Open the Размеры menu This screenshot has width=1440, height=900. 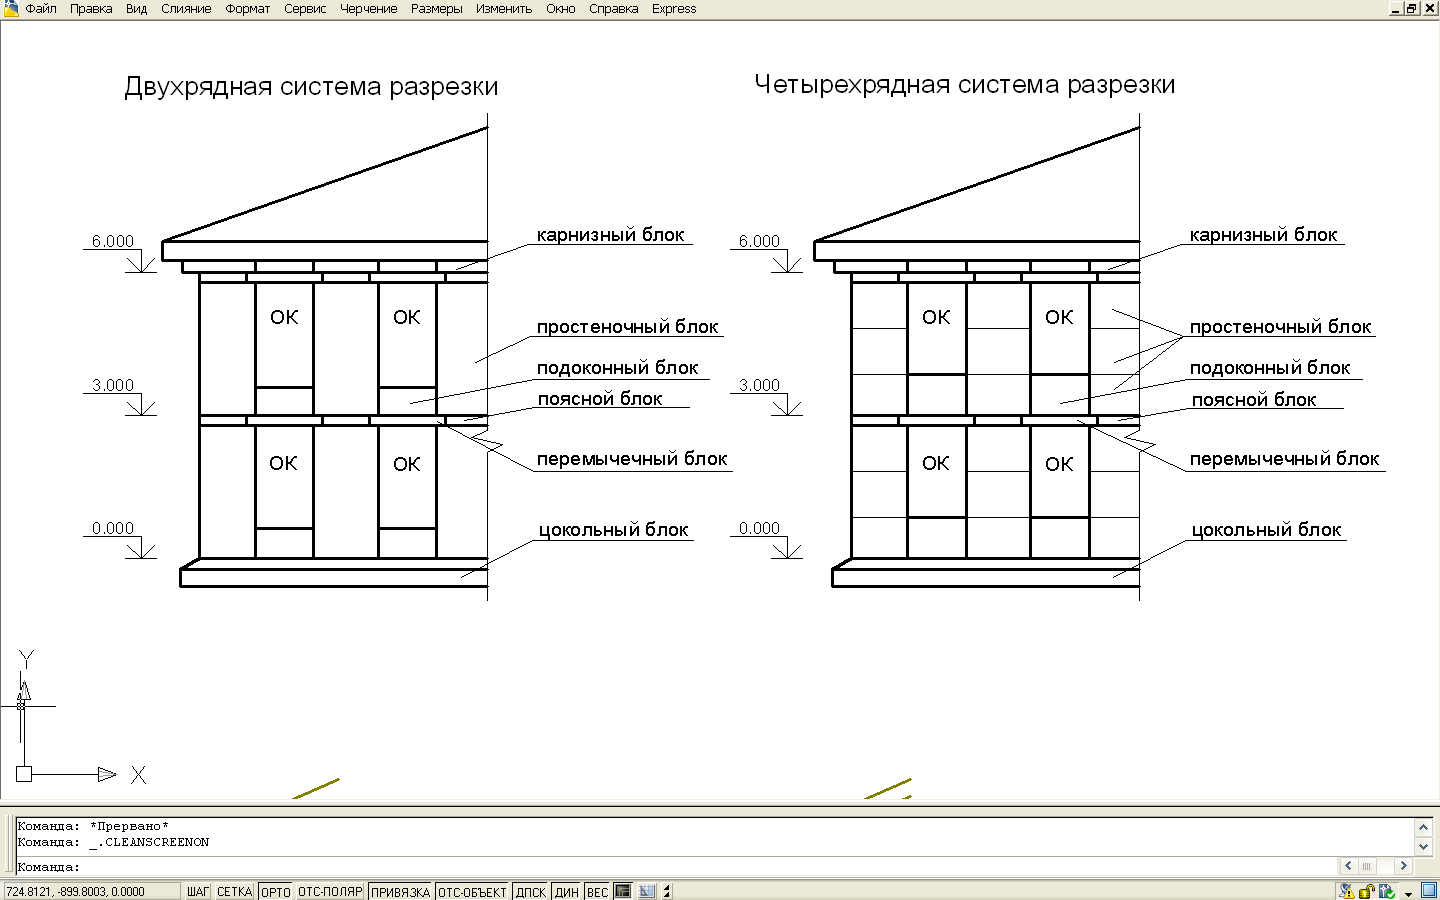point(437,9)
